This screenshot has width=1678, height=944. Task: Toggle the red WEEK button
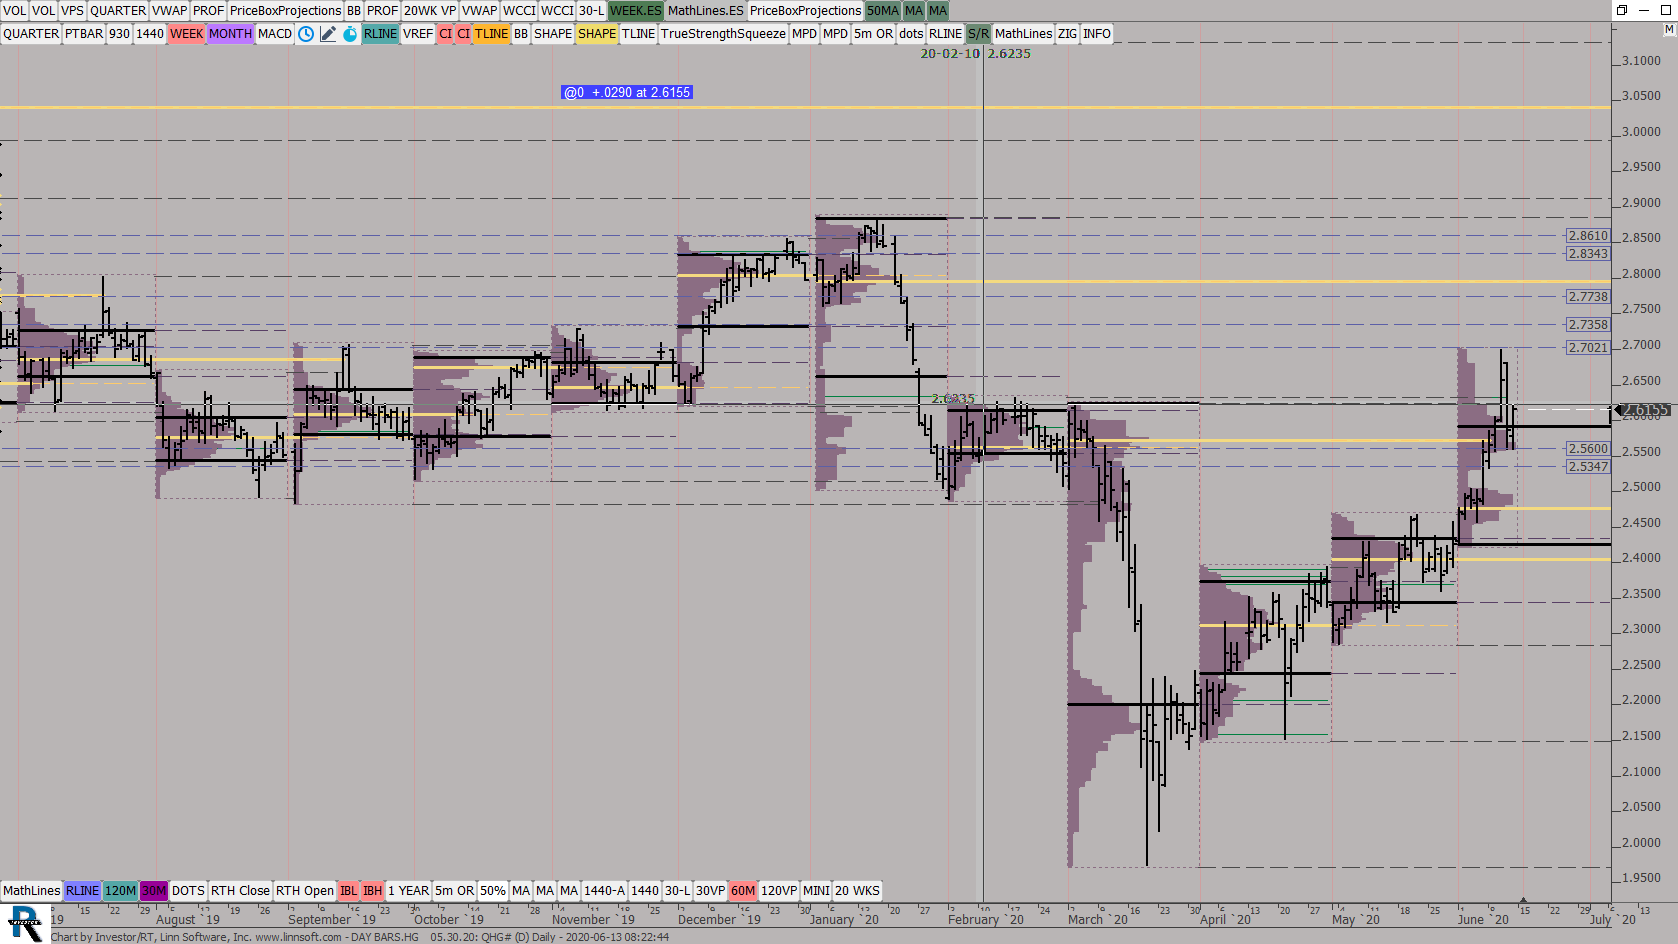[x=186, y=34]
